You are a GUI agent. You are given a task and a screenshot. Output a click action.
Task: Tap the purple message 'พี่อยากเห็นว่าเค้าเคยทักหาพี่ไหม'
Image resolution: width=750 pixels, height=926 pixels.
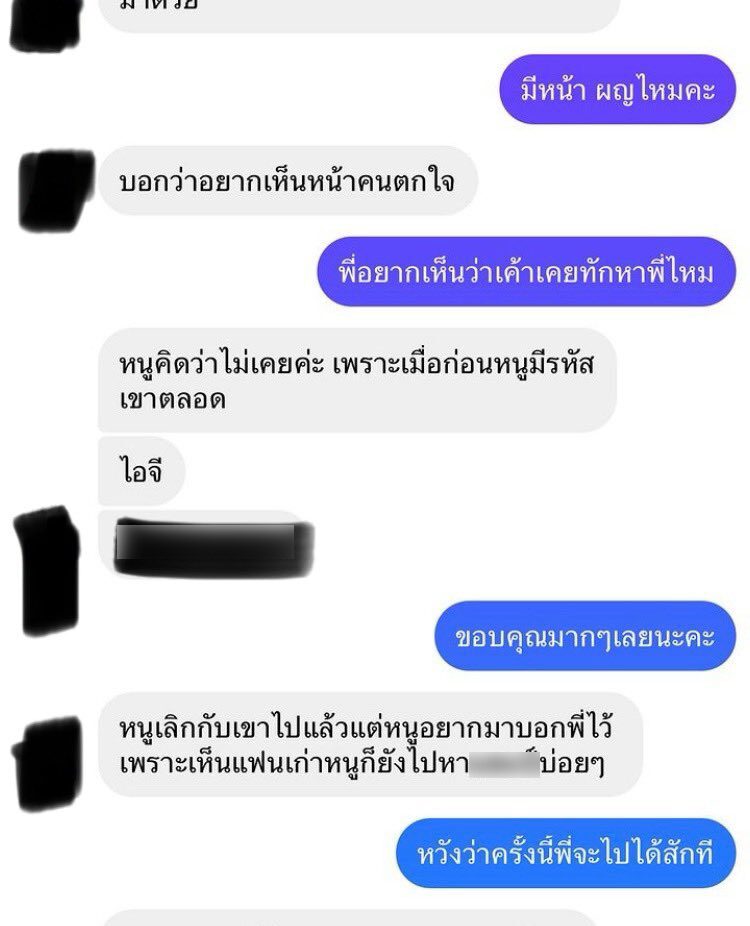click(x=527, y=272)
